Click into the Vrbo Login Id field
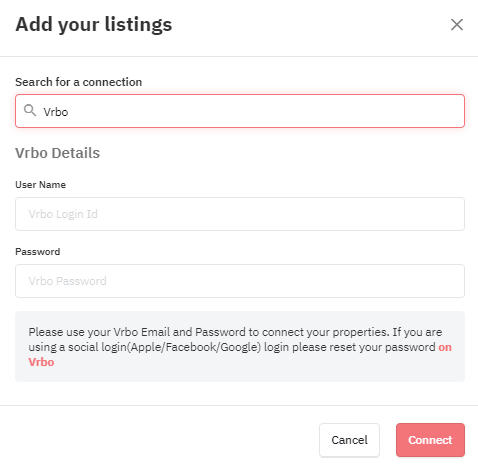 240,214
